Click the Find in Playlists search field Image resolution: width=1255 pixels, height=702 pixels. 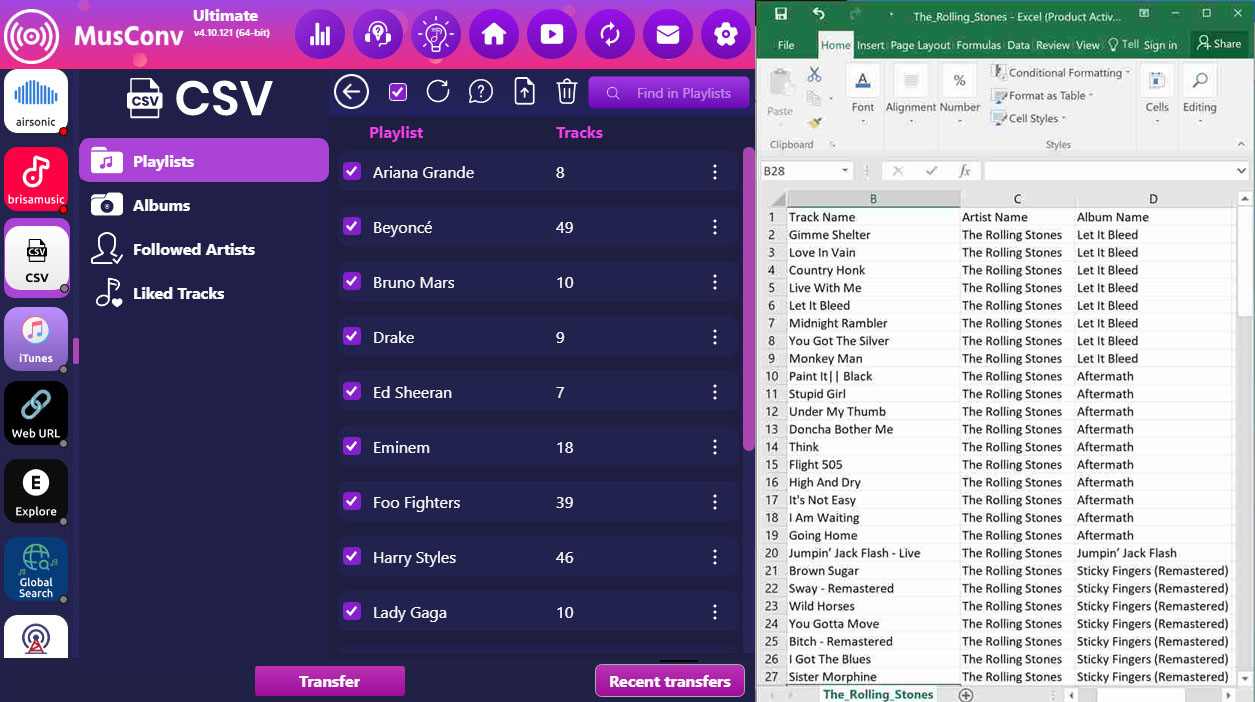669,93
